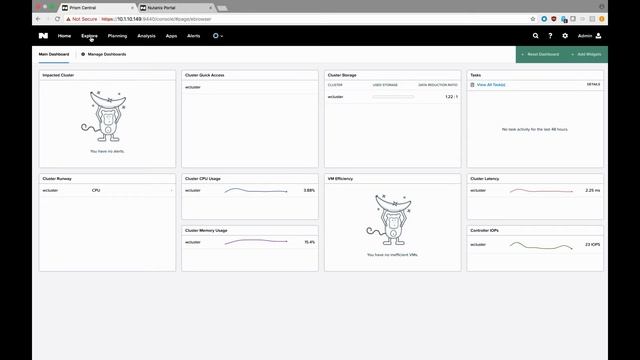640x360 pixels.
Task: Click the Cluster Latency sparkline chart
Action: [x=541, y=191]
